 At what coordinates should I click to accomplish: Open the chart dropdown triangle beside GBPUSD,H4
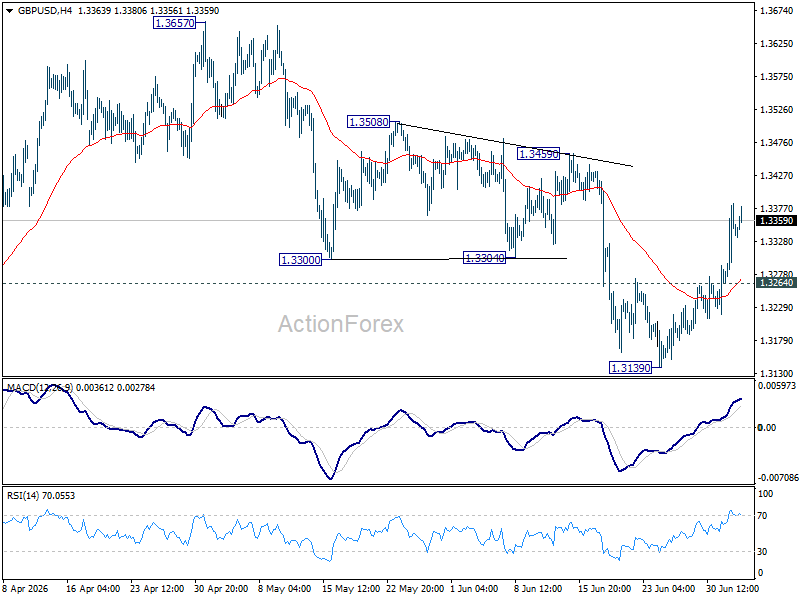point(10,11)
